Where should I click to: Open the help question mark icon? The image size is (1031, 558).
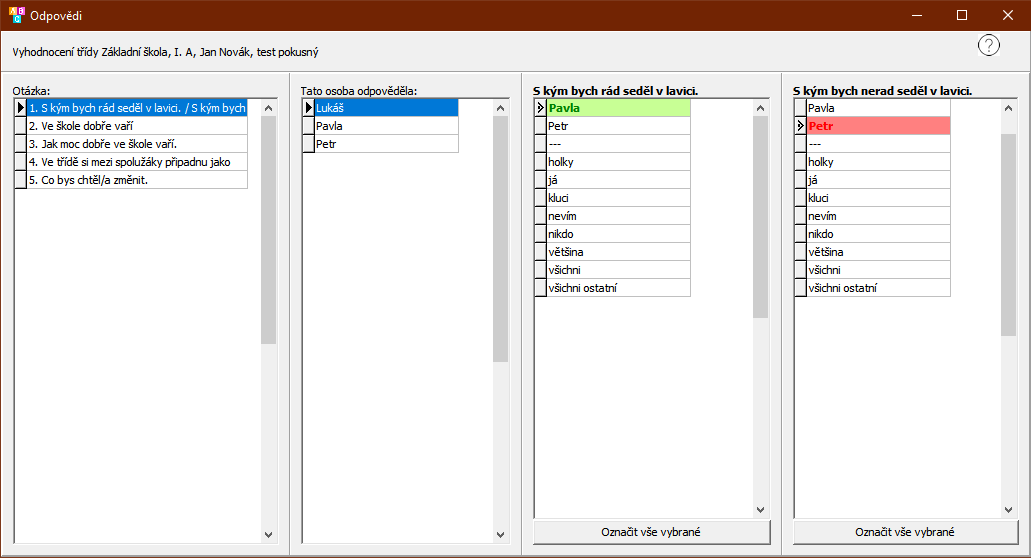point(988,45)
